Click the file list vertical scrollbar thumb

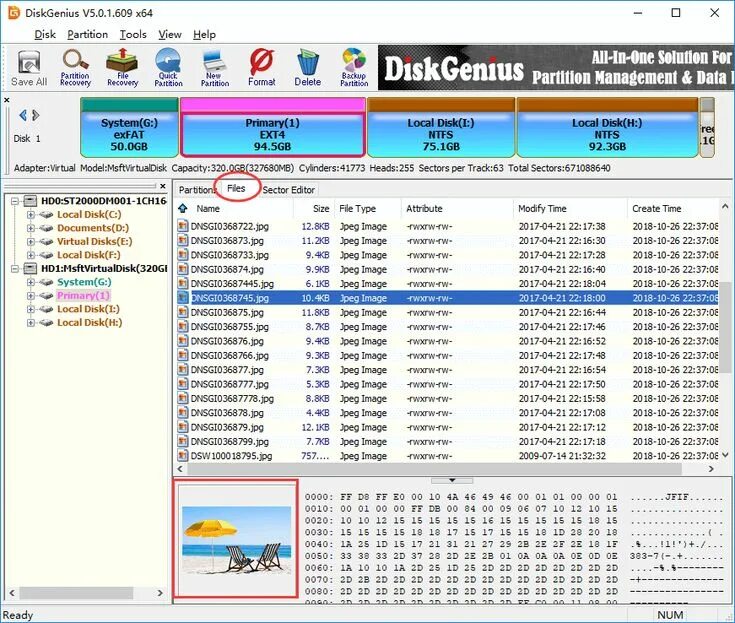(725, 326)
